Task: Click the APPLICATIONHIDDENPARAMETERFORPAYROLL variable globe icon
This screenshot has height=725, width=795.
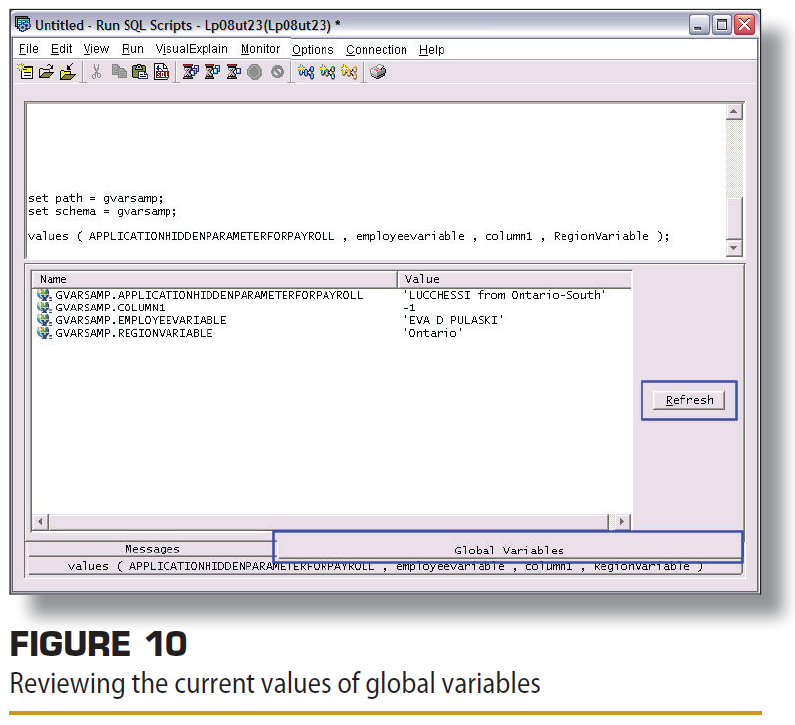Action: [x=44, y=295]
